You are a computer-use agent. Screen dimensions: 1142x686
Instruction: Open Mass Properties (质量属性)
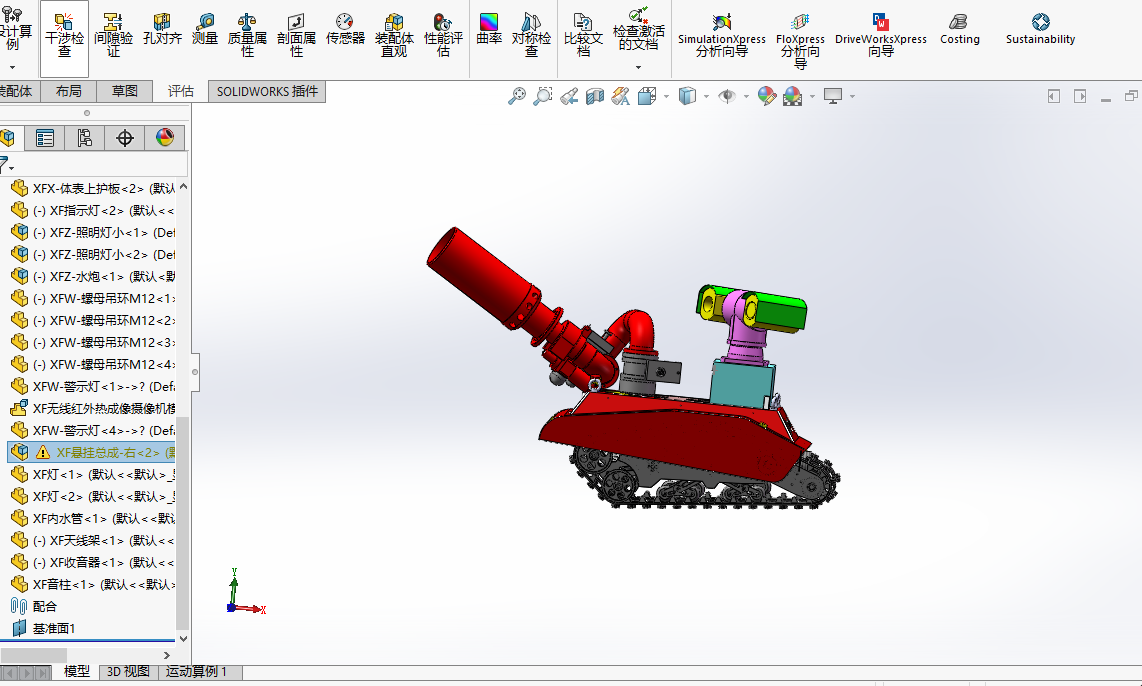pyautogui.click(x=247, y=36)
